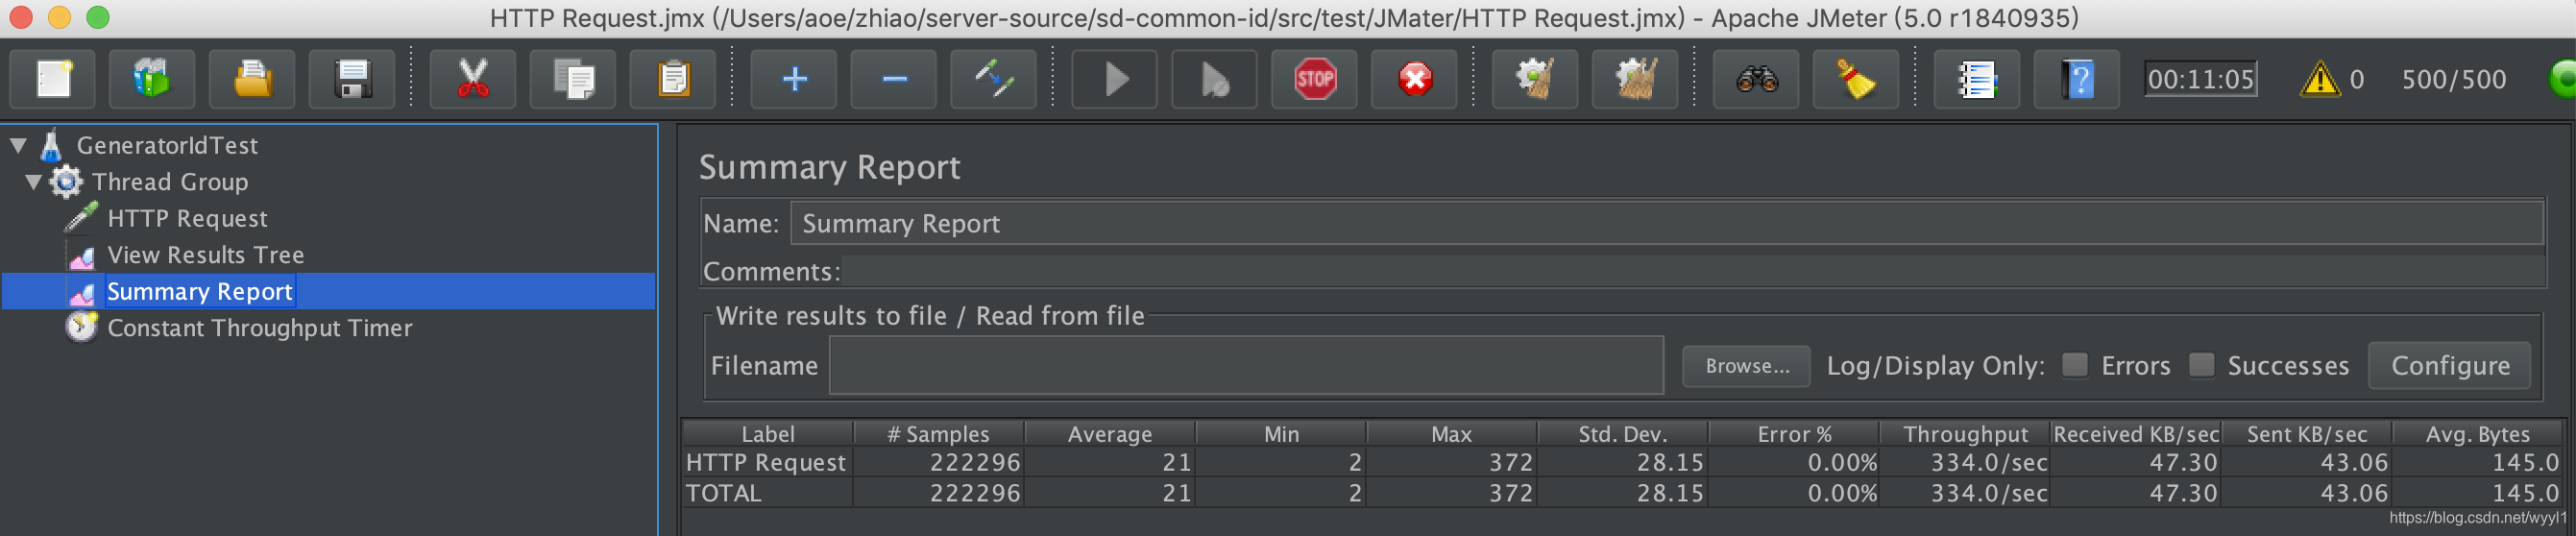Select Constant Throughput Timer item
The width and height of the screenshot is (2576, 536).
click(260, 328)
